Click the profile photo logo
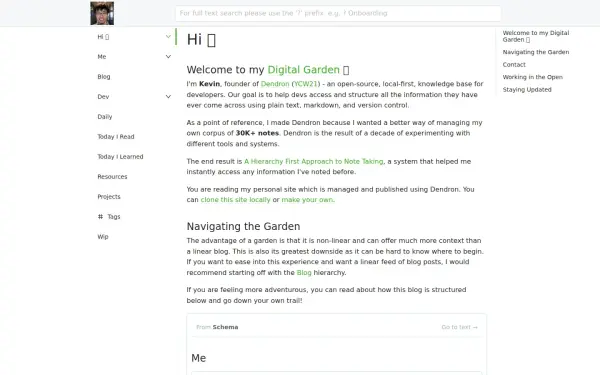 [x=102, y=13]
